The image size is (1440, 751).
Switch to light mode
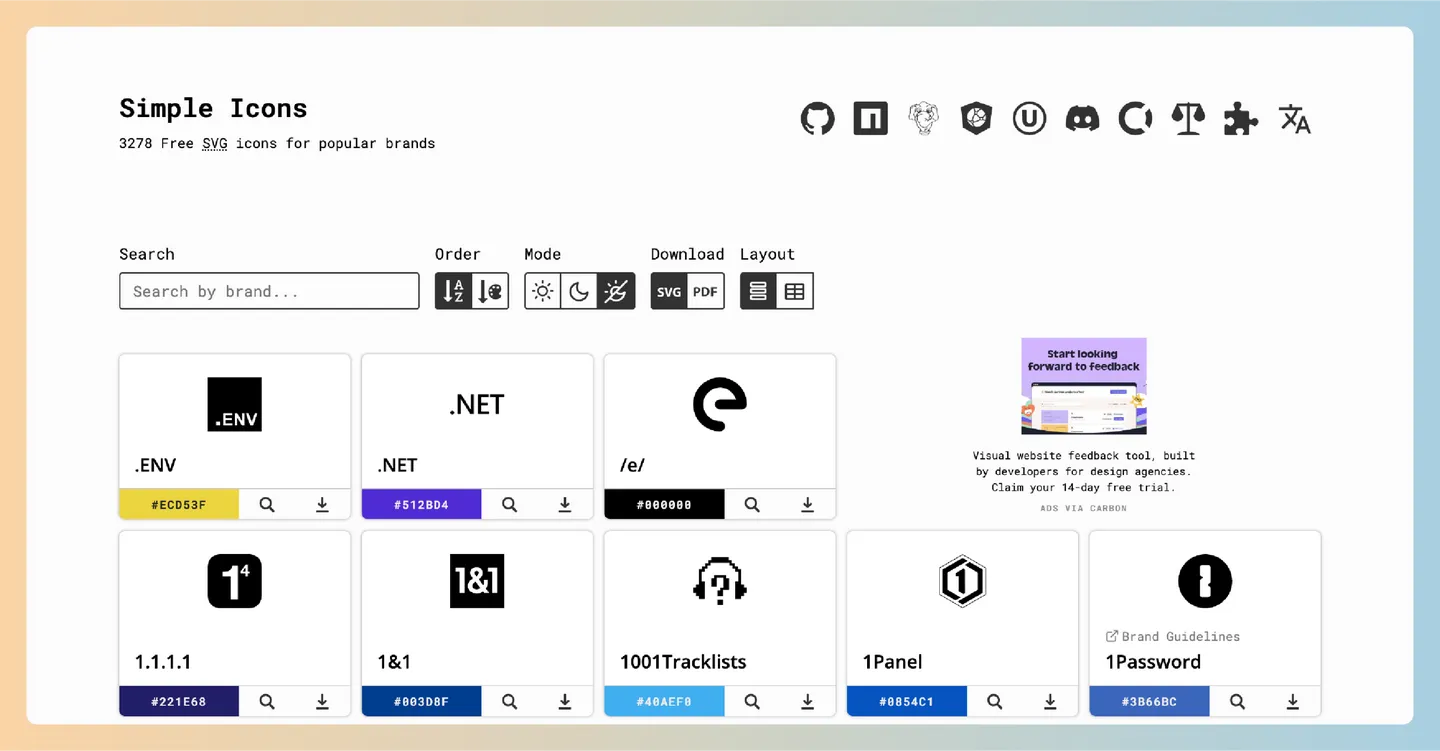tap(542, 291)
